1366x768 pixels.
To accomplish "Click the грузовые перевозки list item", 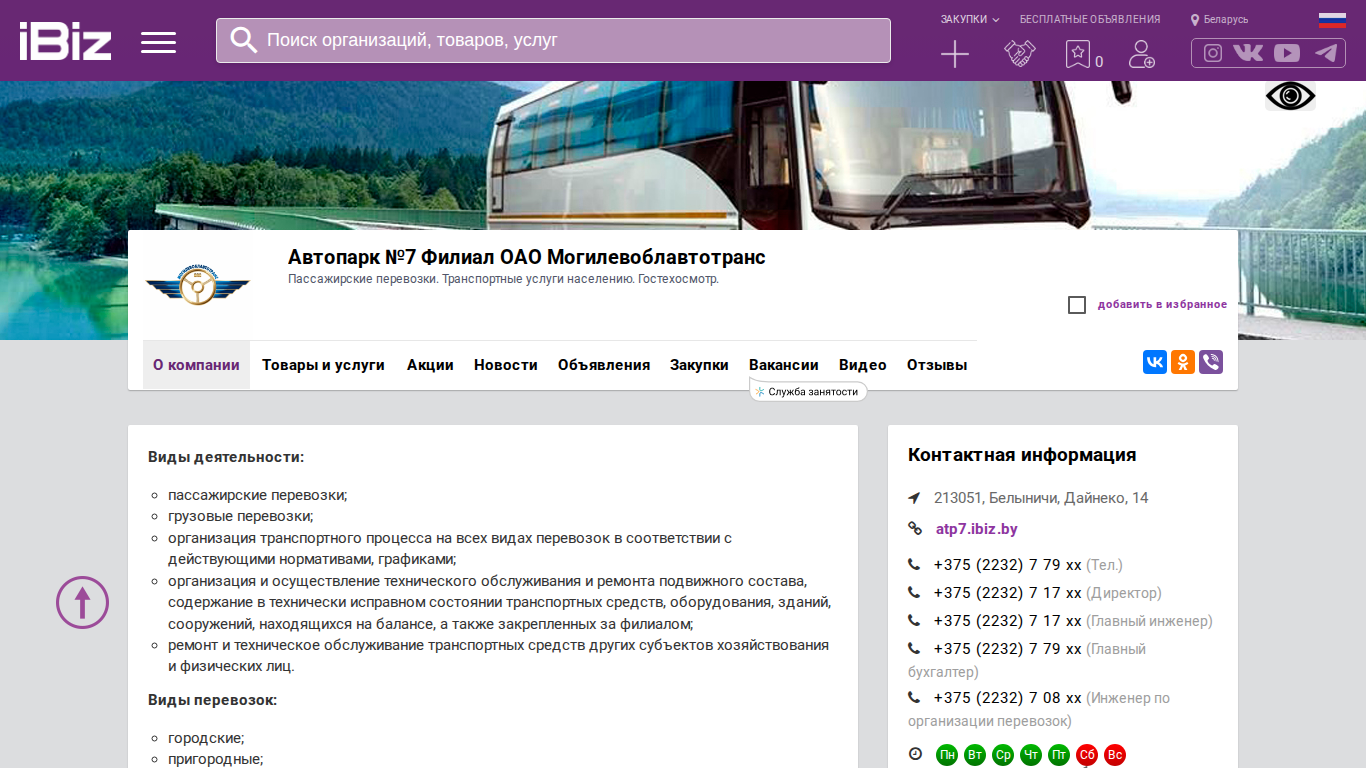I will (241, 516).
